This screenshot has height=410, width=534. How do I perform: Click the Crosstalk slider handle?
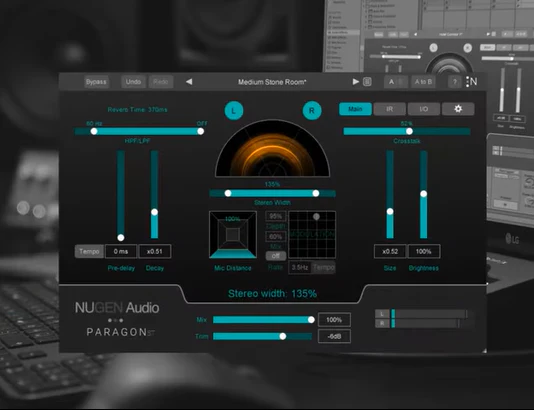click(x=409, y=131)
